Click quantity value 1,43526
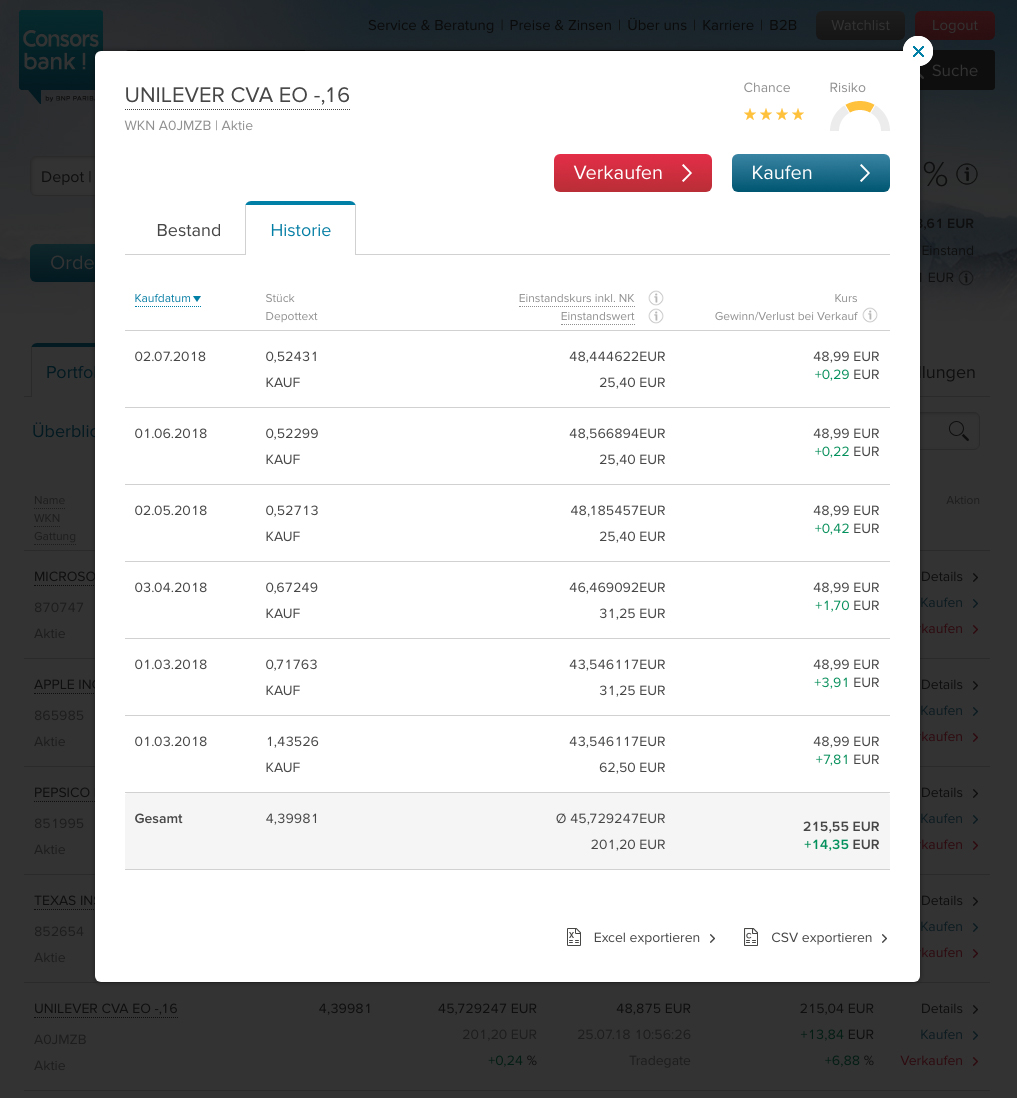 (x=292, y=742)
